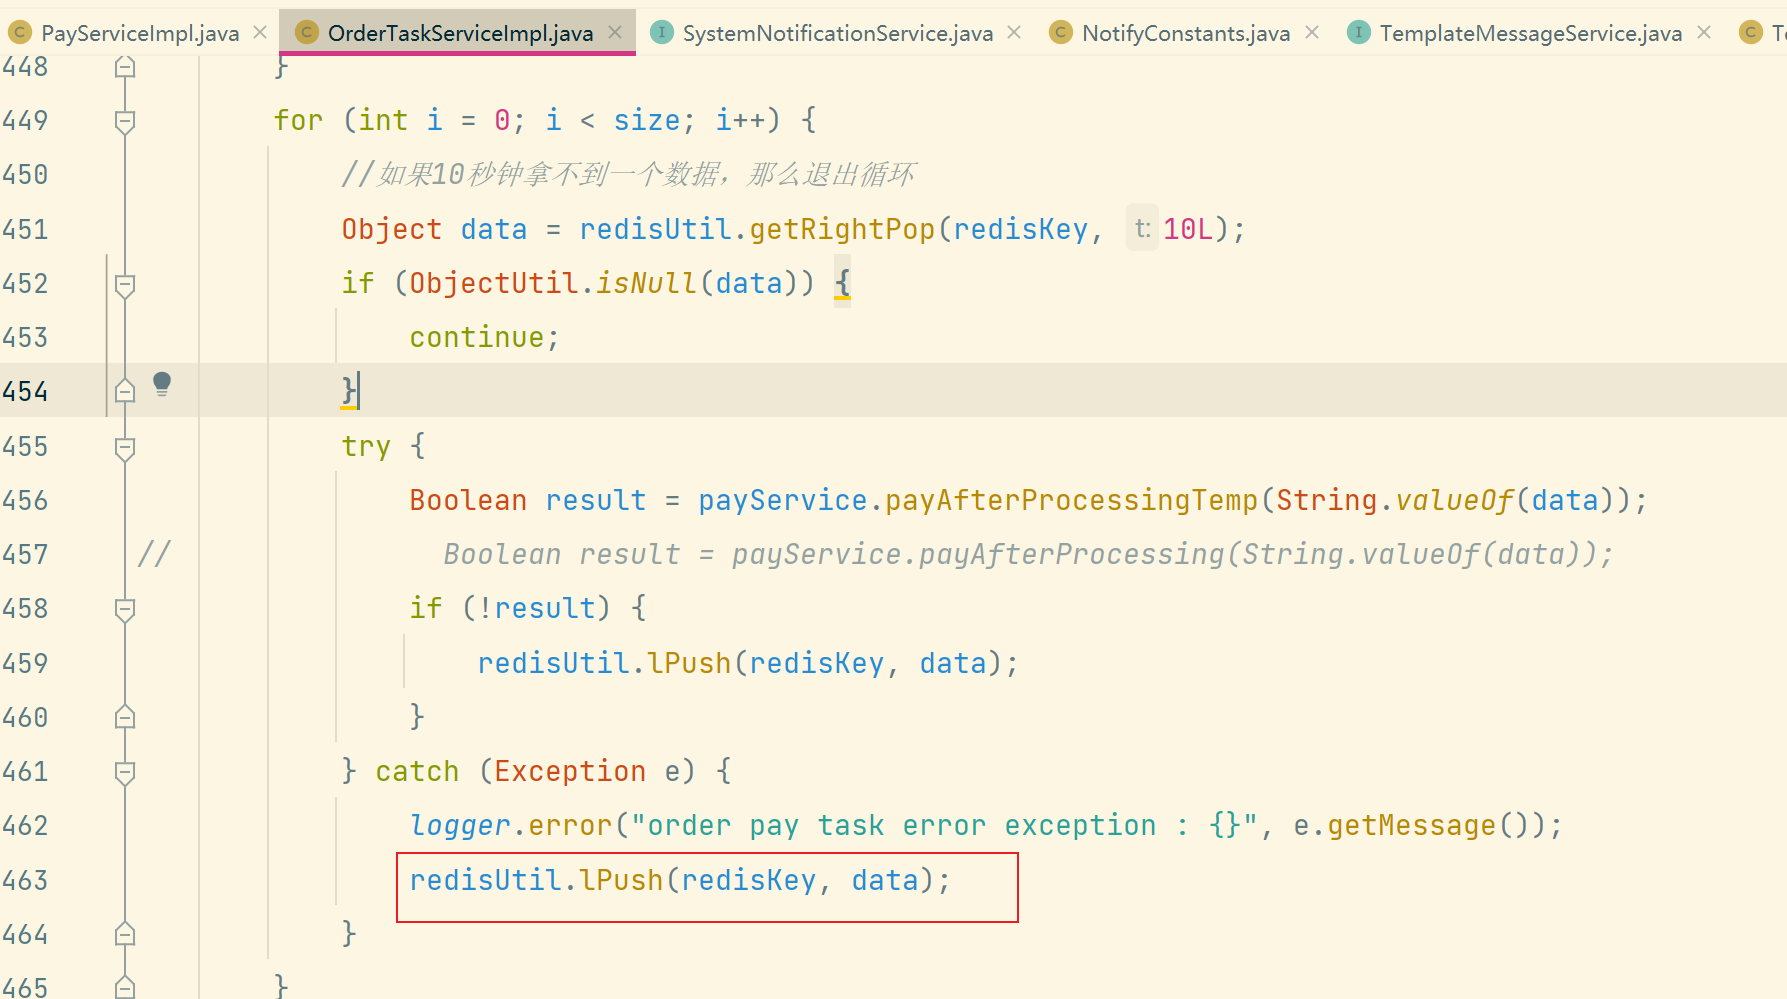Image resolution: width=1787 pixels, height=999 pixels.
Task: Click e.getMessage() on line 462
Action: [1411, 826]
